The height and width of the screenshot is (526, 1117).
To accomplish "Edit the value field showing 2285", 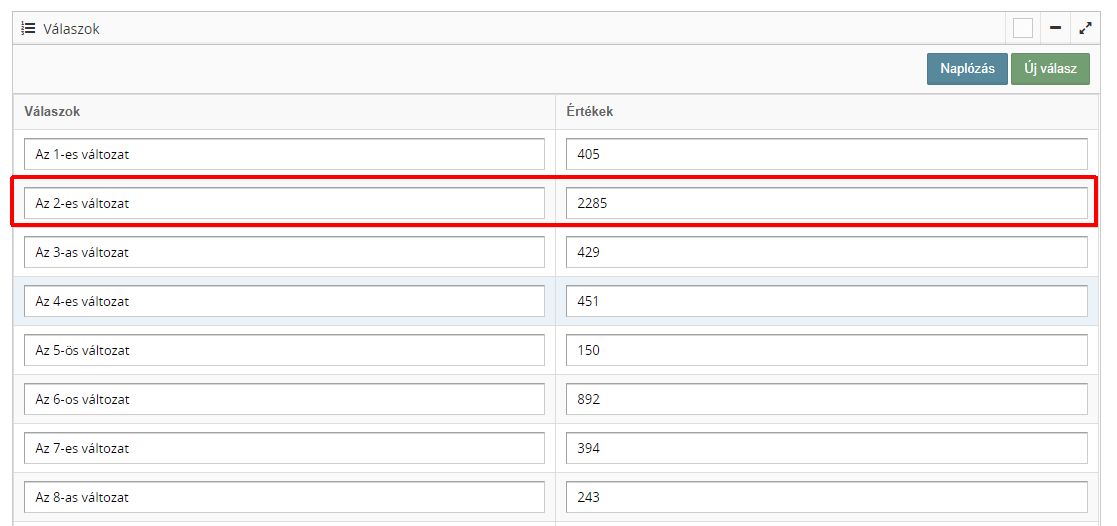I will coord(826,204).
